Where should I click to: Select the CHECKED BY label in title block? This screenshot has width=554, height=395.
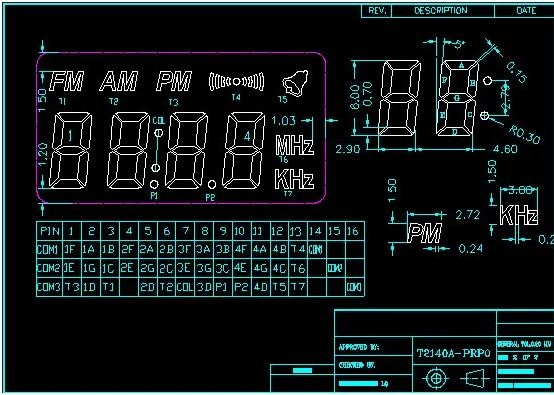pos(357,366)
